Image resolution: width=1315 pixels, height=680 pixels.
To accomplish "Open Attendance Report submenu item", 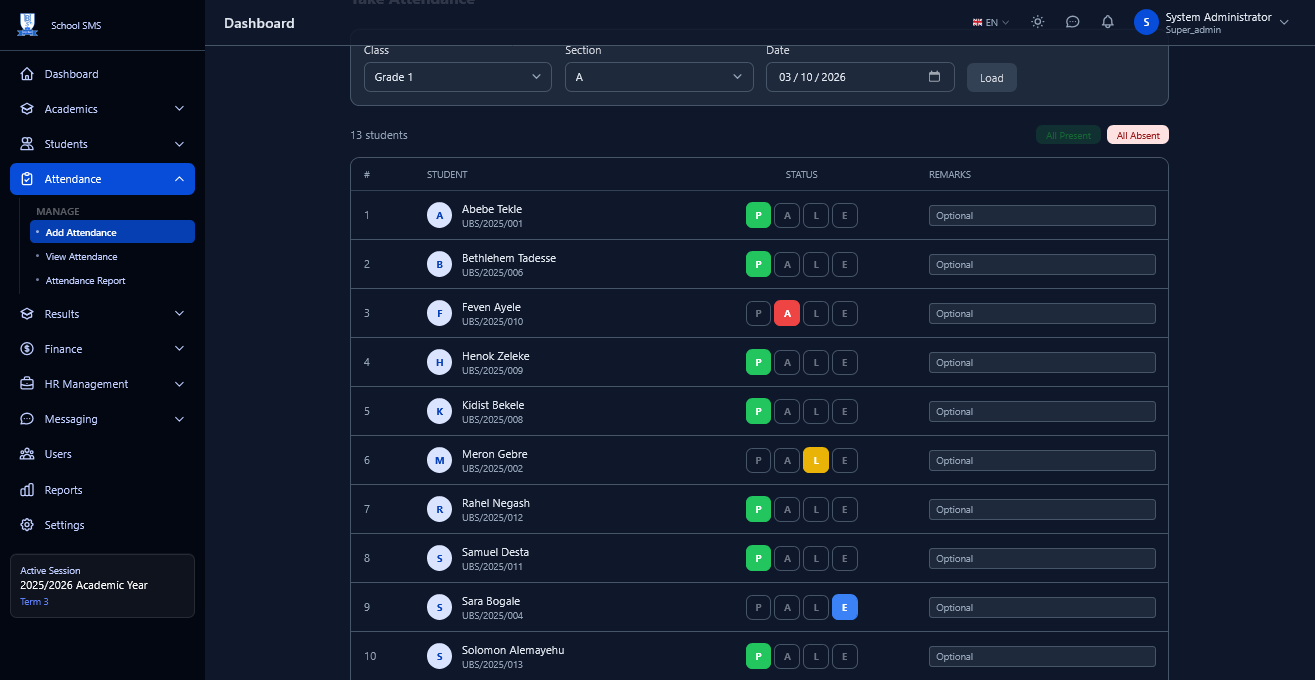I will point(112,281).
